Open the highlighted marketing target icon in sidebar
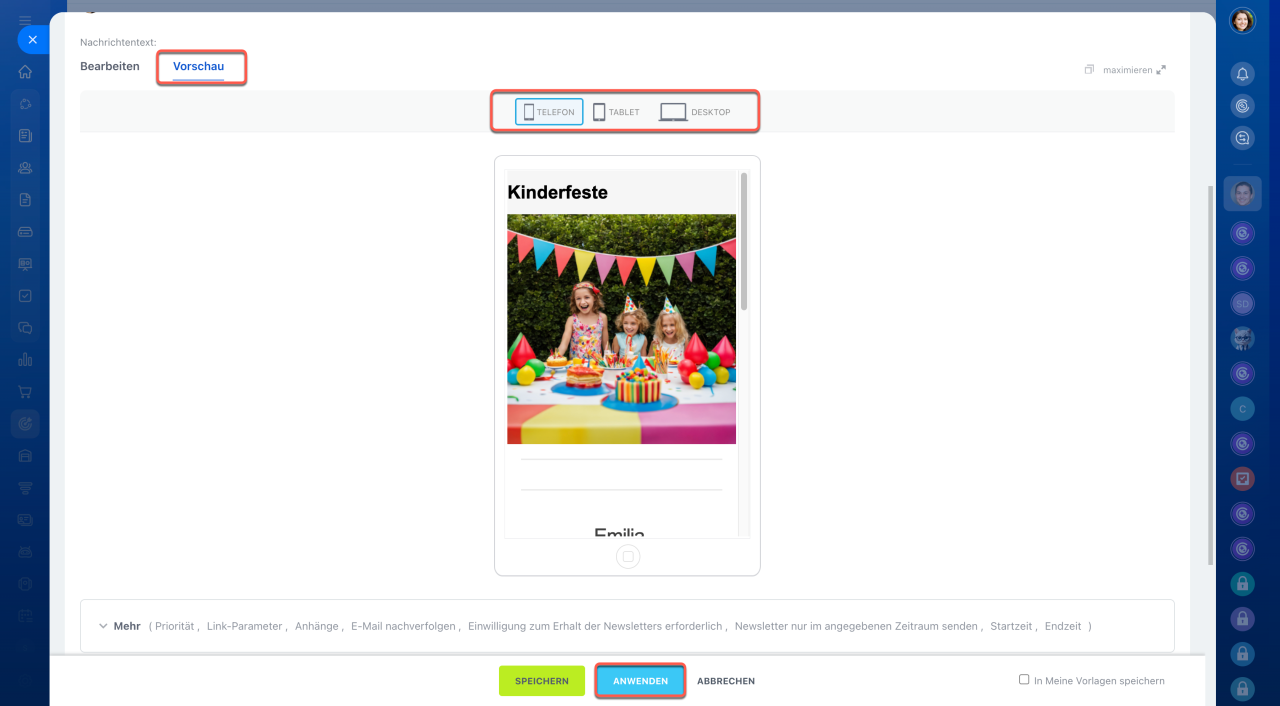 coord(25,424)
